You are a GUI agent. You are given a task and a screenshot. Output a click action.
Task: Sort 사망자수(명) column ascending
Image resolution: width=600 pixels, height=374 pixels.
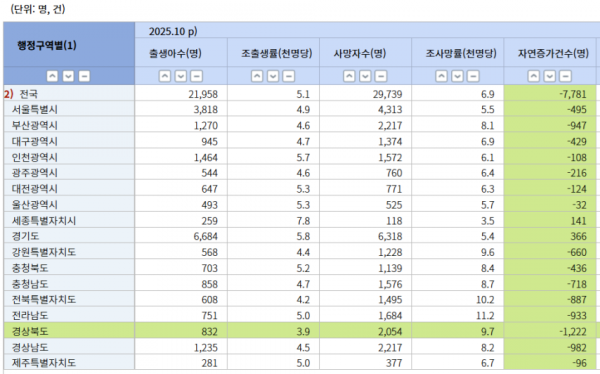point(349,76)
